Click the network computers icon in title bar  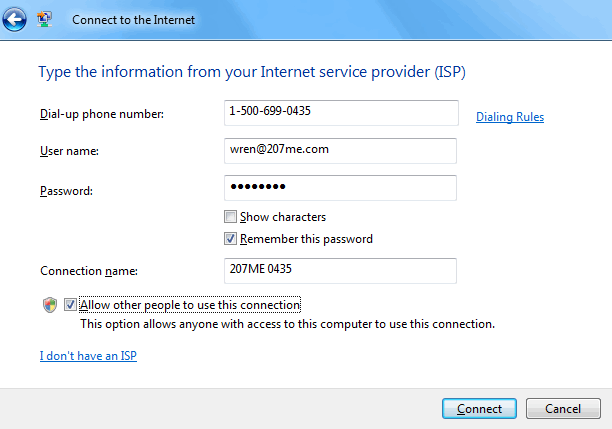[44, 19]
